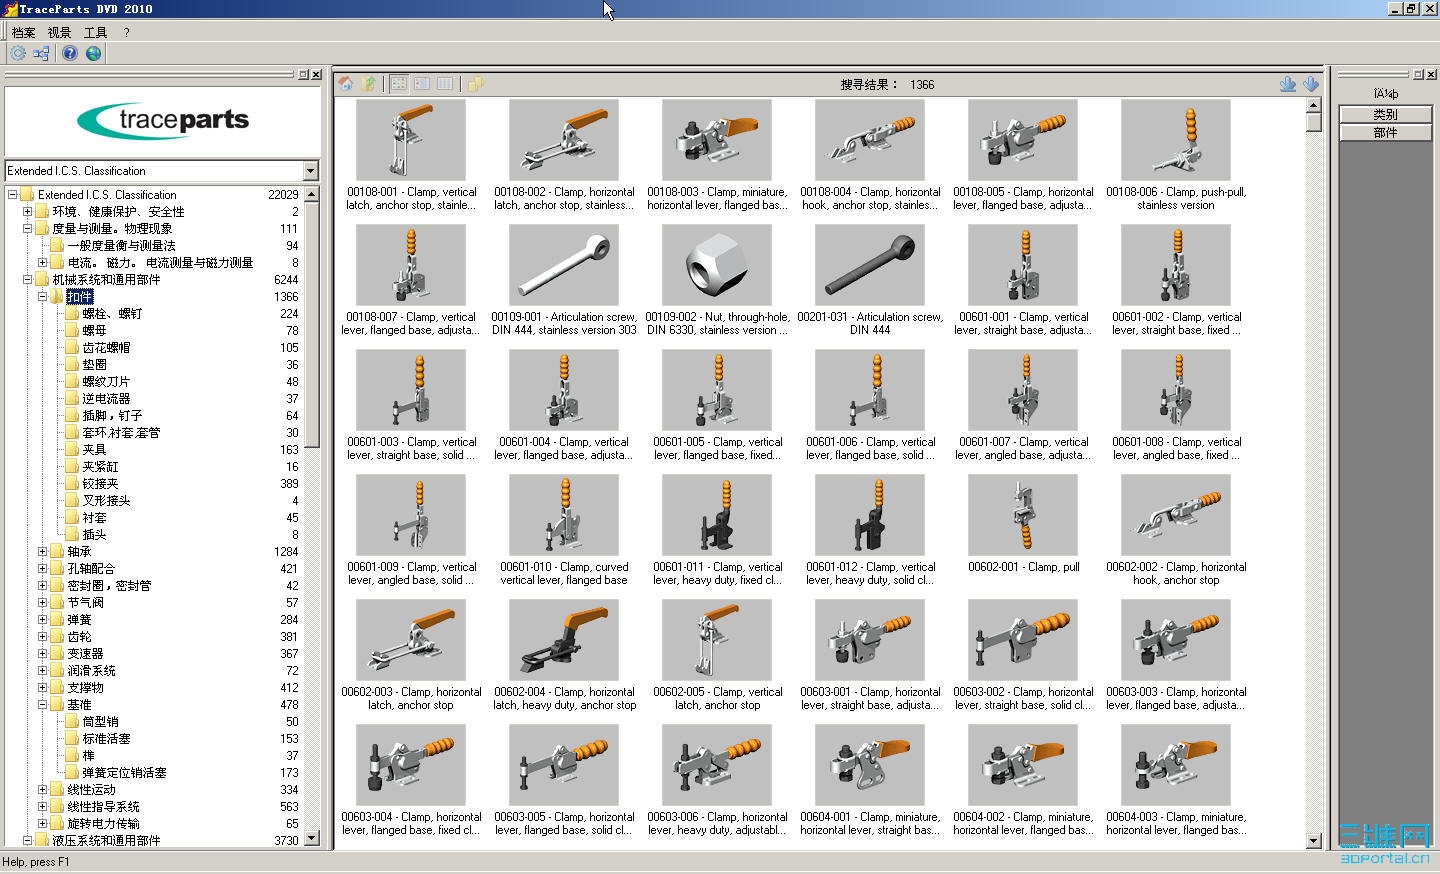
Task: Expand the 环境、健康保护、安全性 node
Action: [28, 212]
